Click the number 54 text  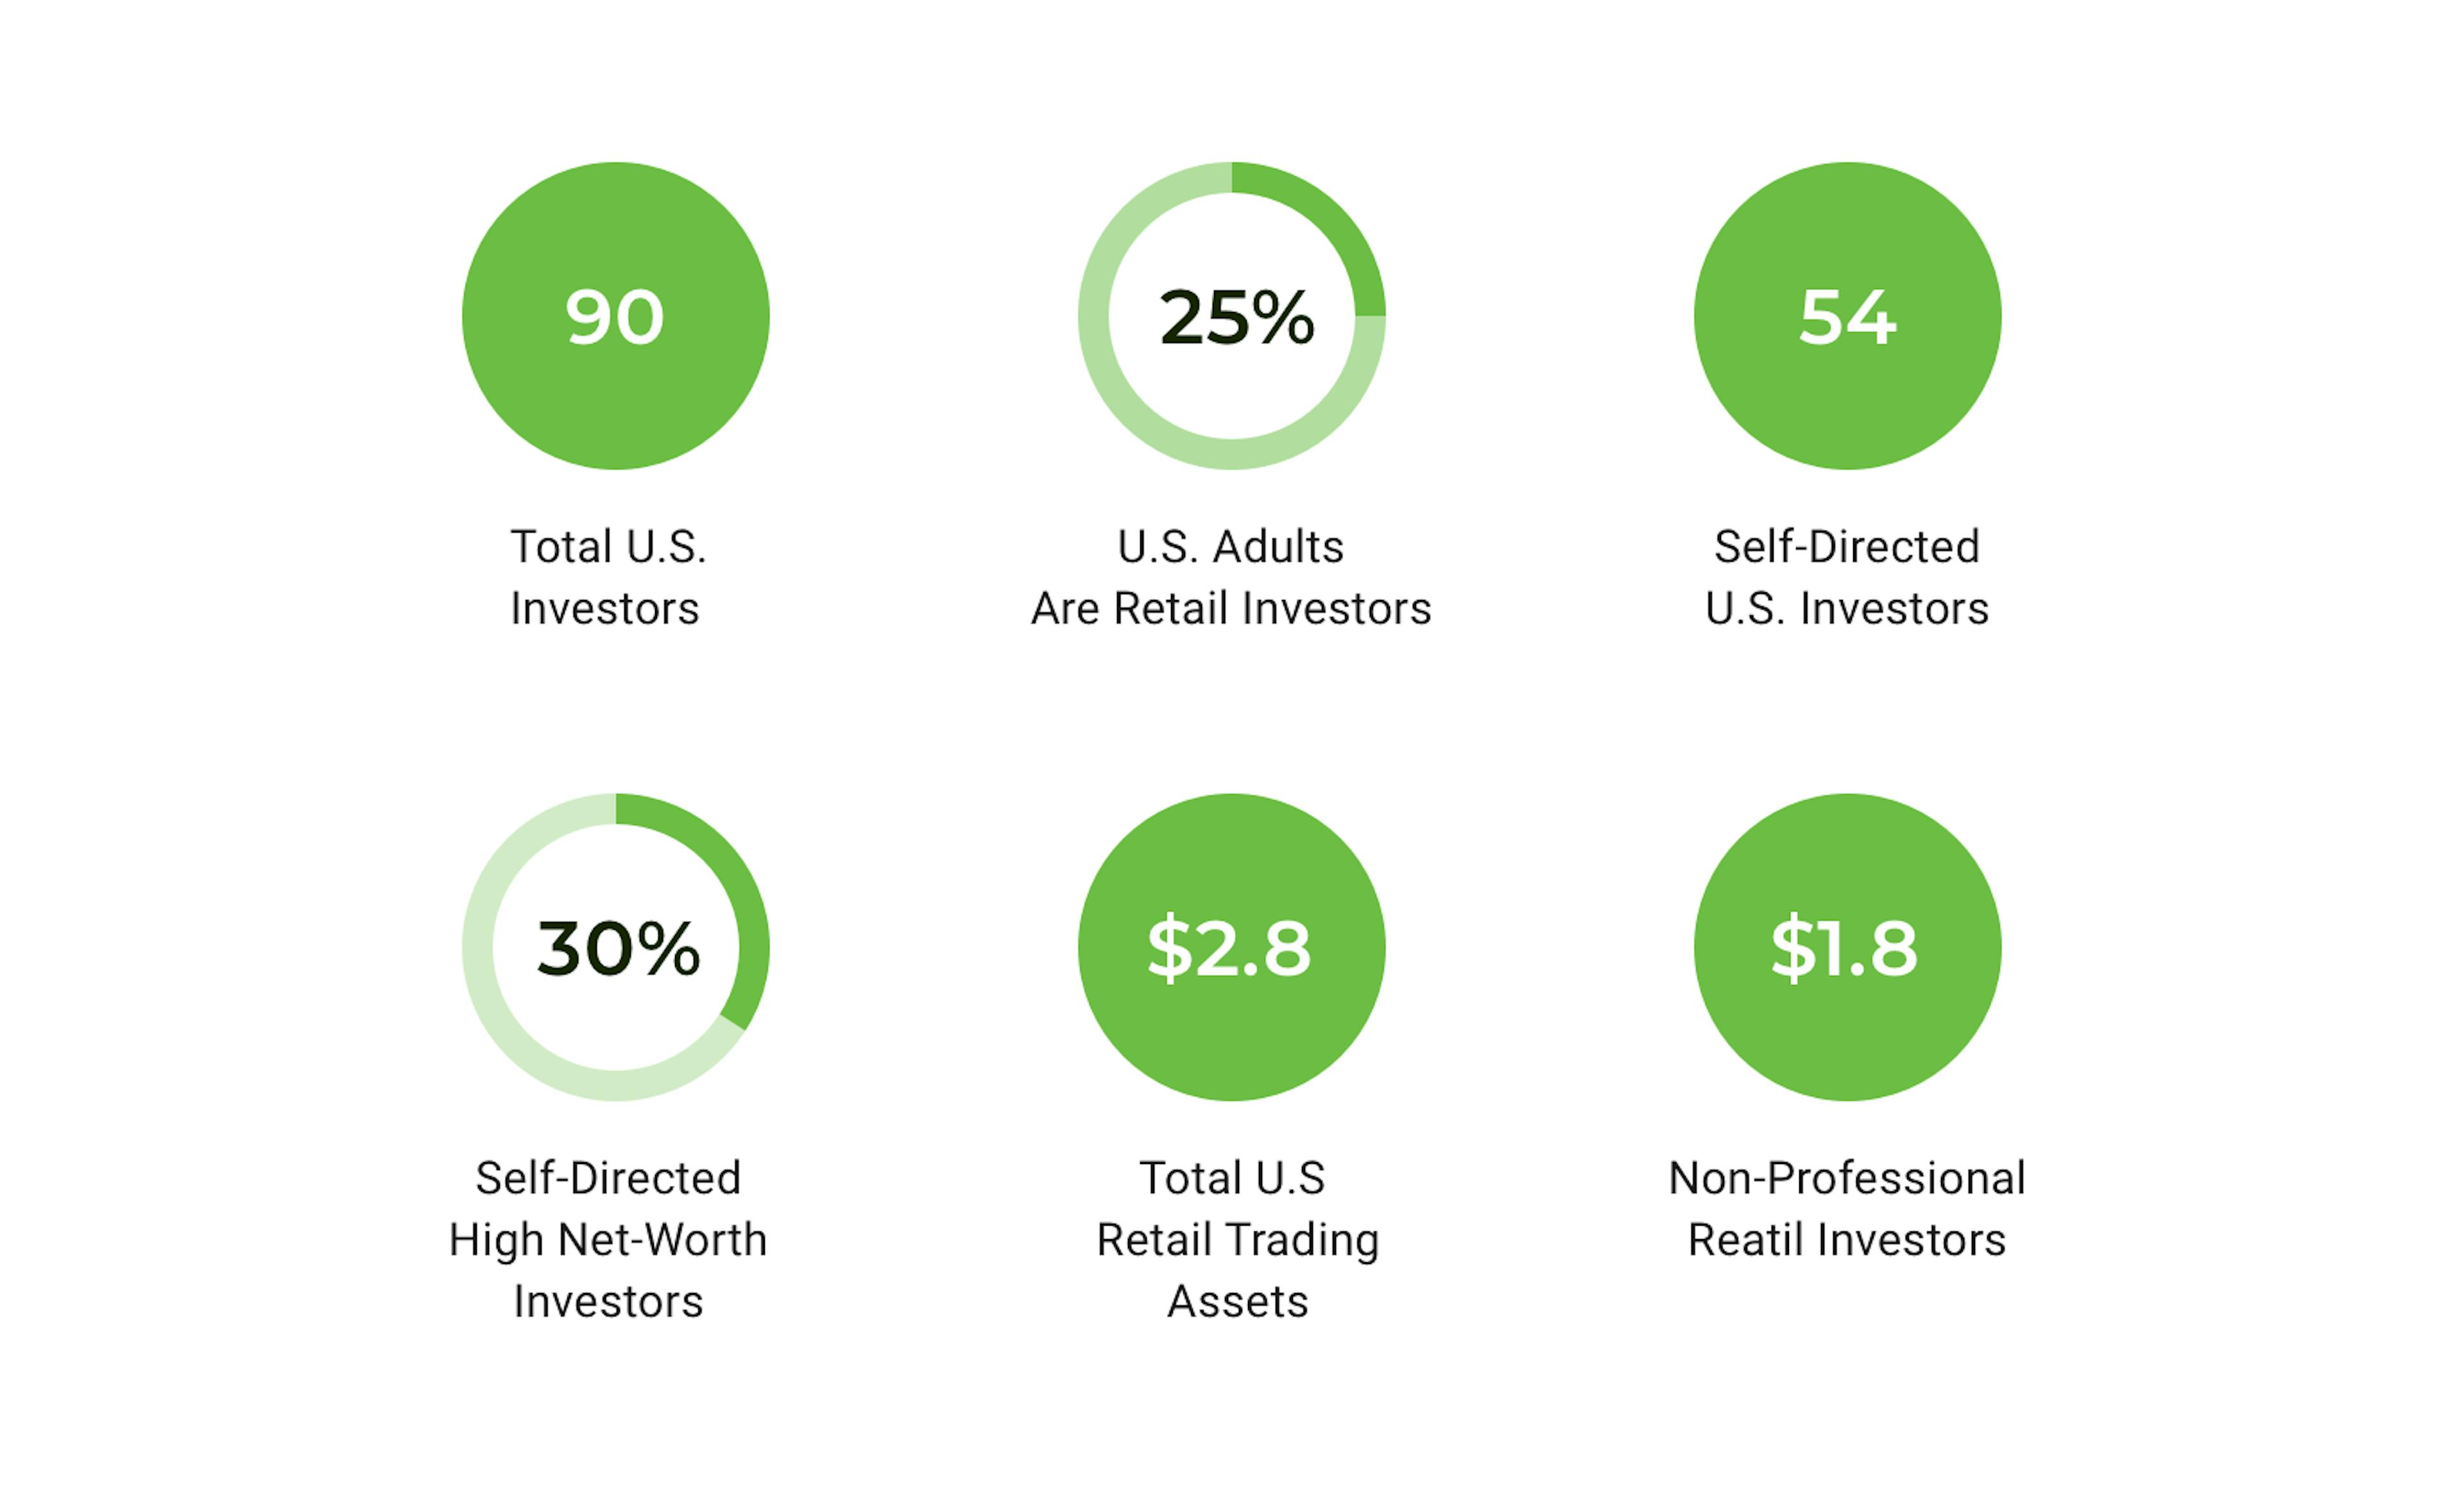point(1847,318)
